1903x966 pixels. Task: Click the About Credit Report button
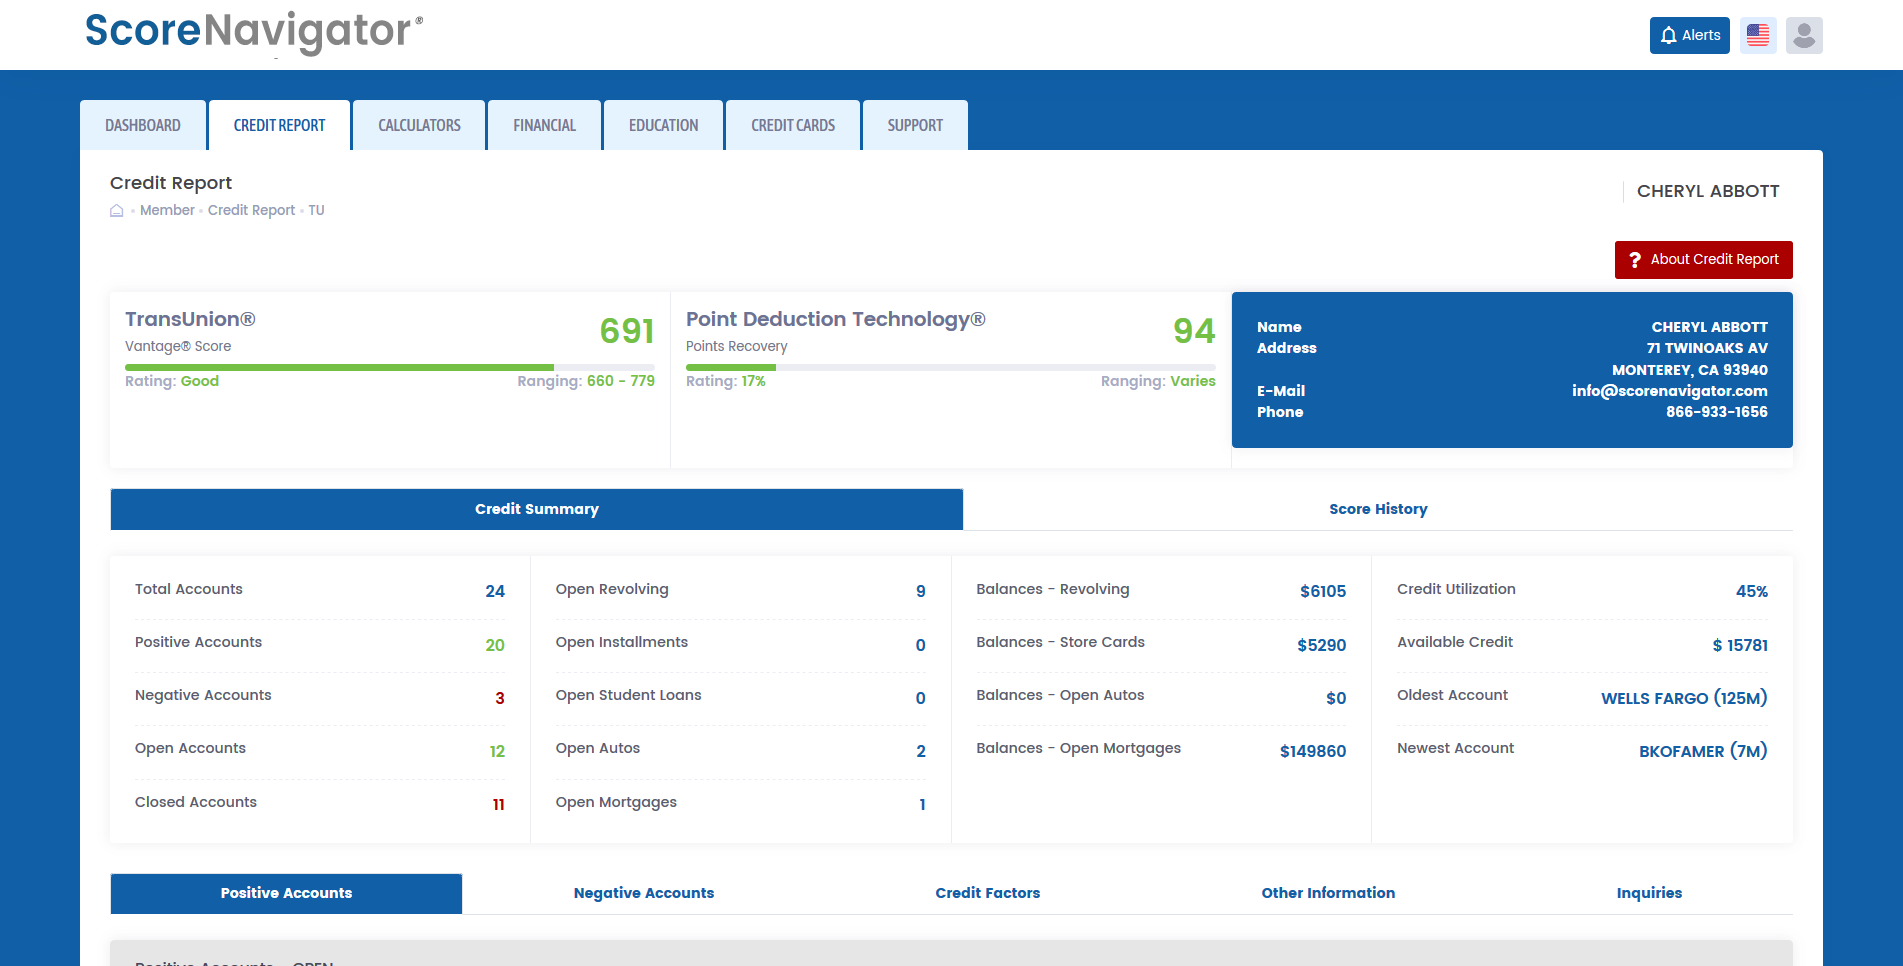coord(1703,260)
